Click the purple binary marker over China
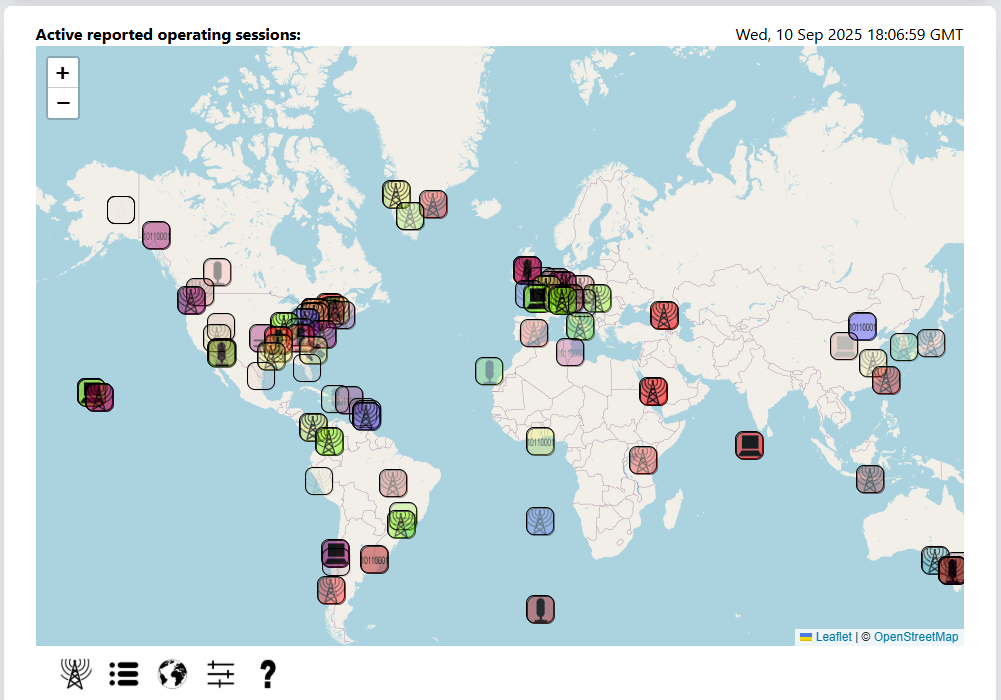Screen dimensions: 1001x700 tap(862, 326)
